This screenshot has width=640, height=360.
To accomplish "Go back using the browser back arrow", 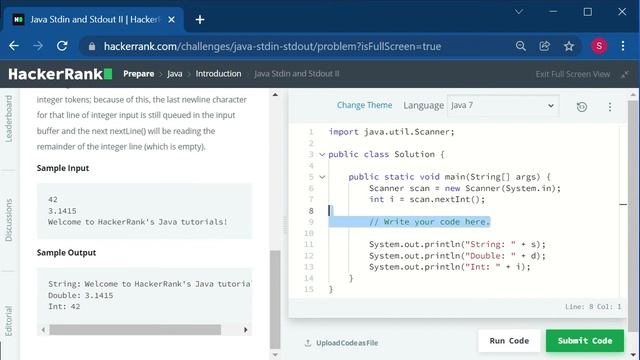I will point(14,46).
